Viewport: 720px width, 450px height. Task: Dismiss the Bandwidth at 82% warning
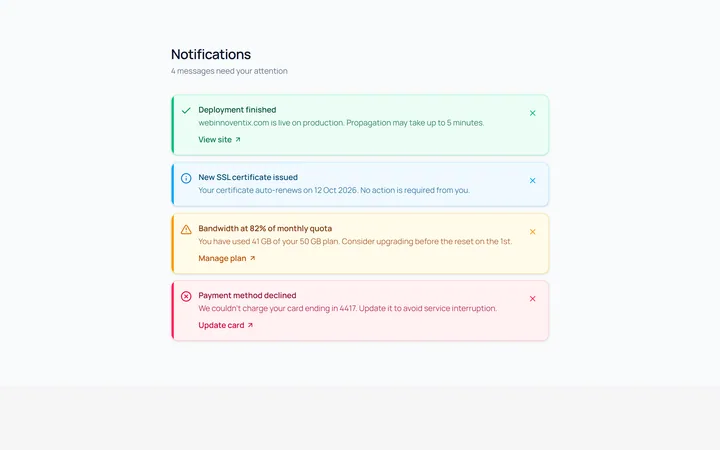[532, 232]
